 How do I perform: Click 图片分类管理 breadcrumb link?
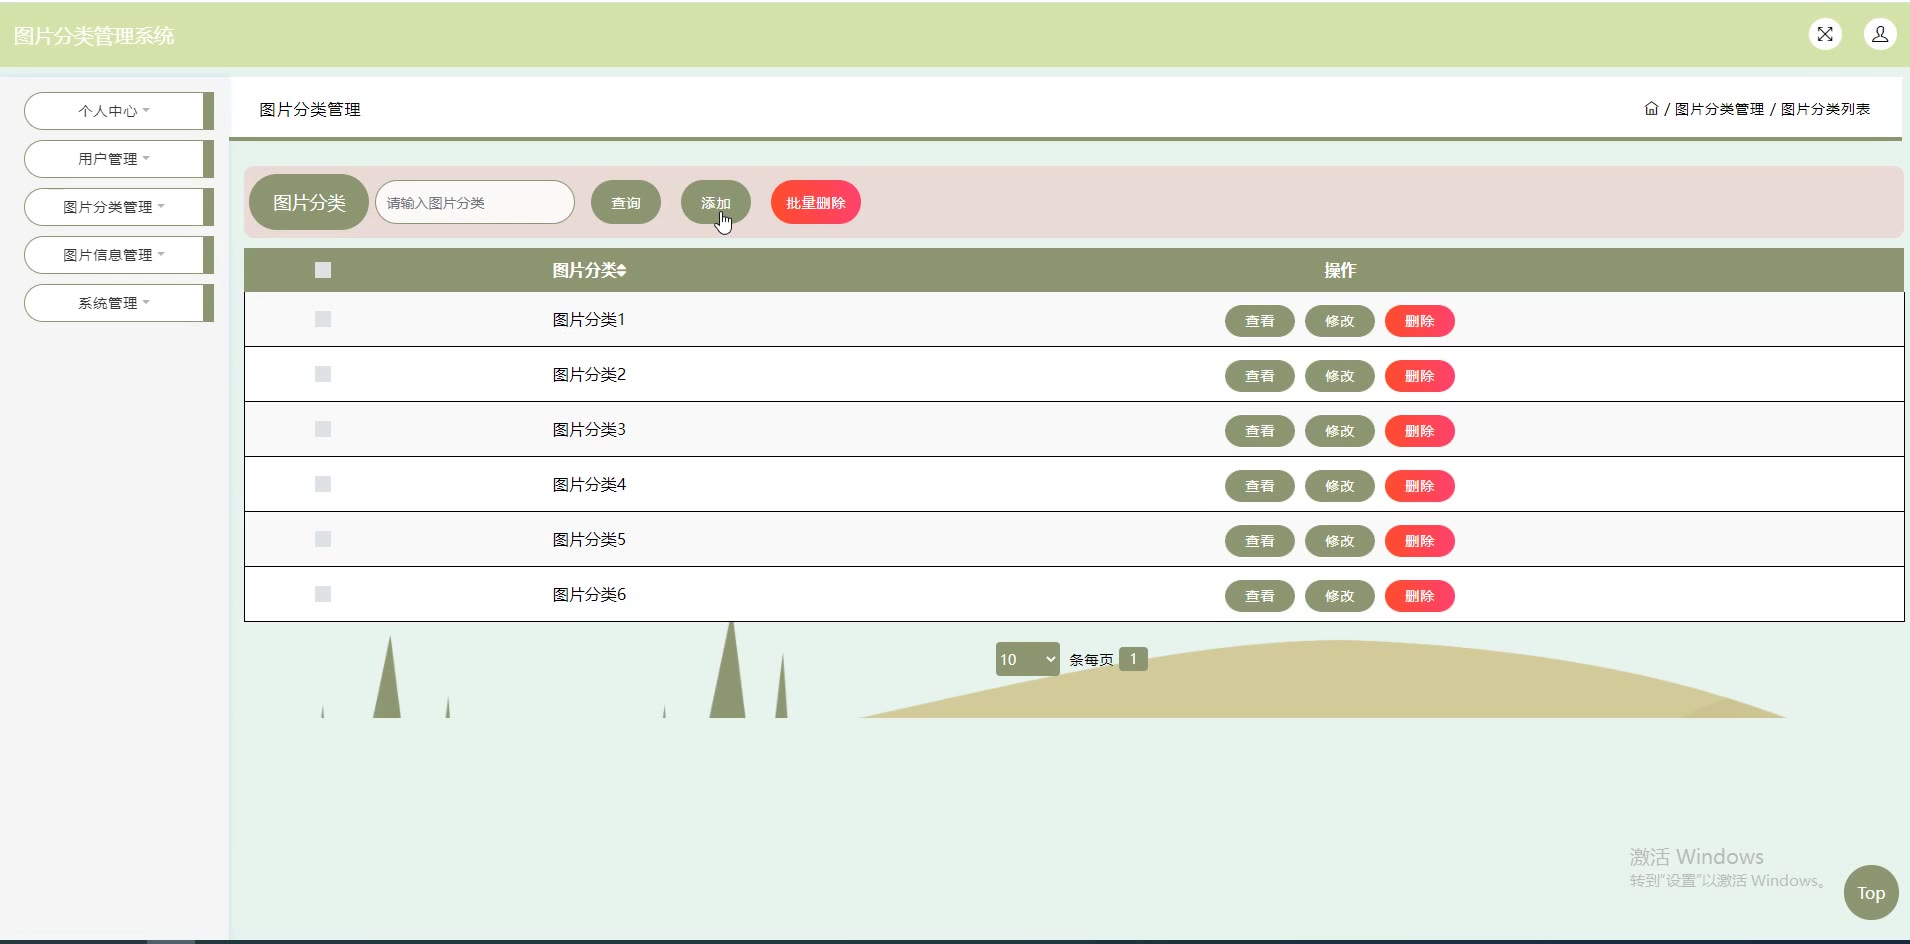(x=1720, y=109)
